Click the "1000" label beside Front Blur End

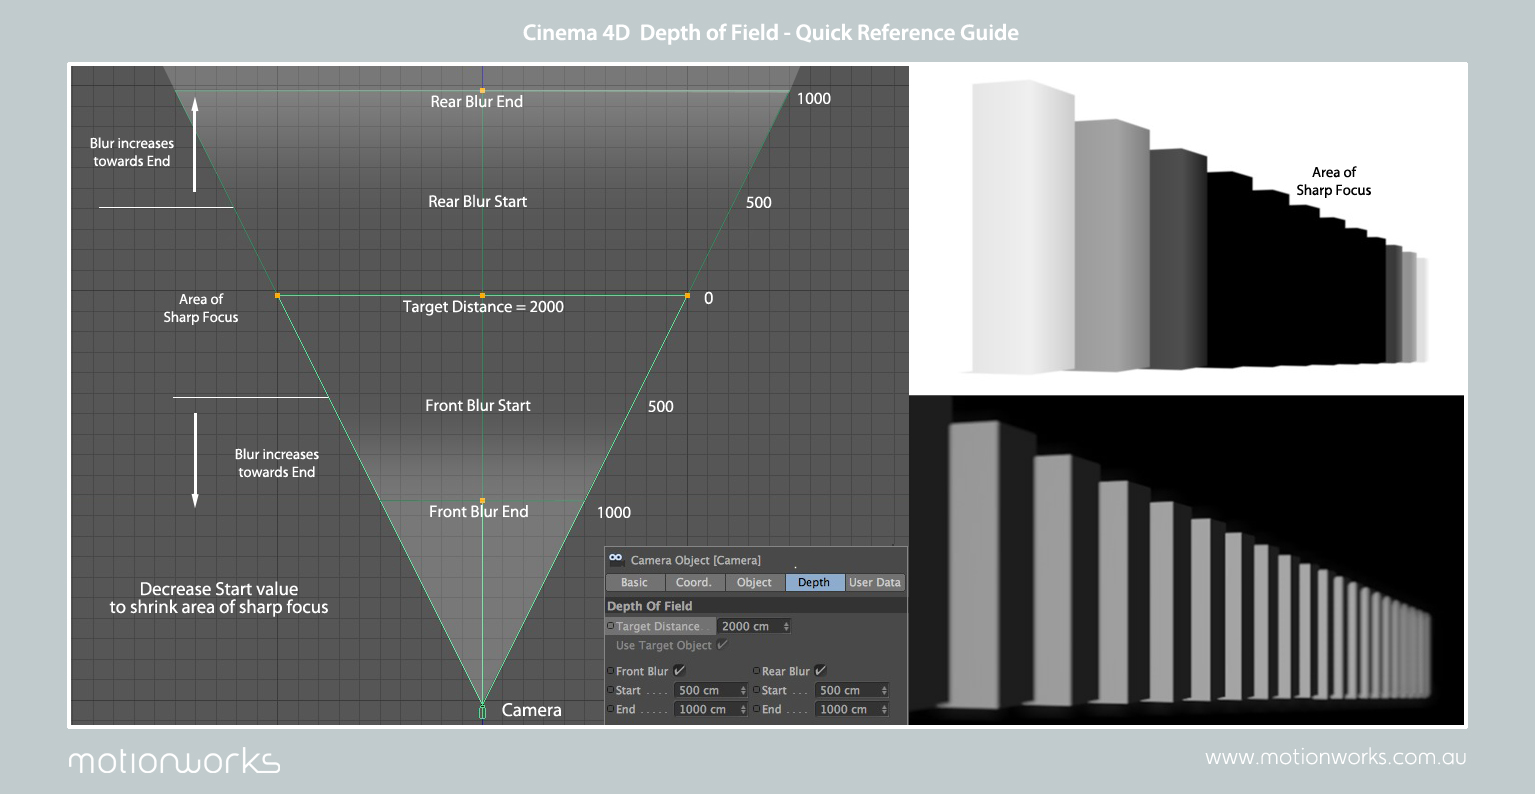[x=614, y=512]
